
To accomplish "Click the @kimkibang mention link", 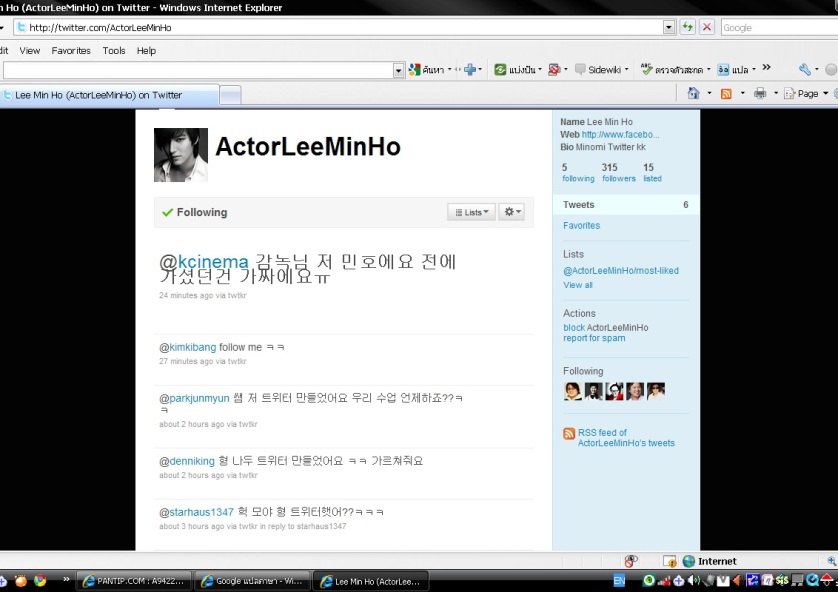I will click(x=188, y=347).
